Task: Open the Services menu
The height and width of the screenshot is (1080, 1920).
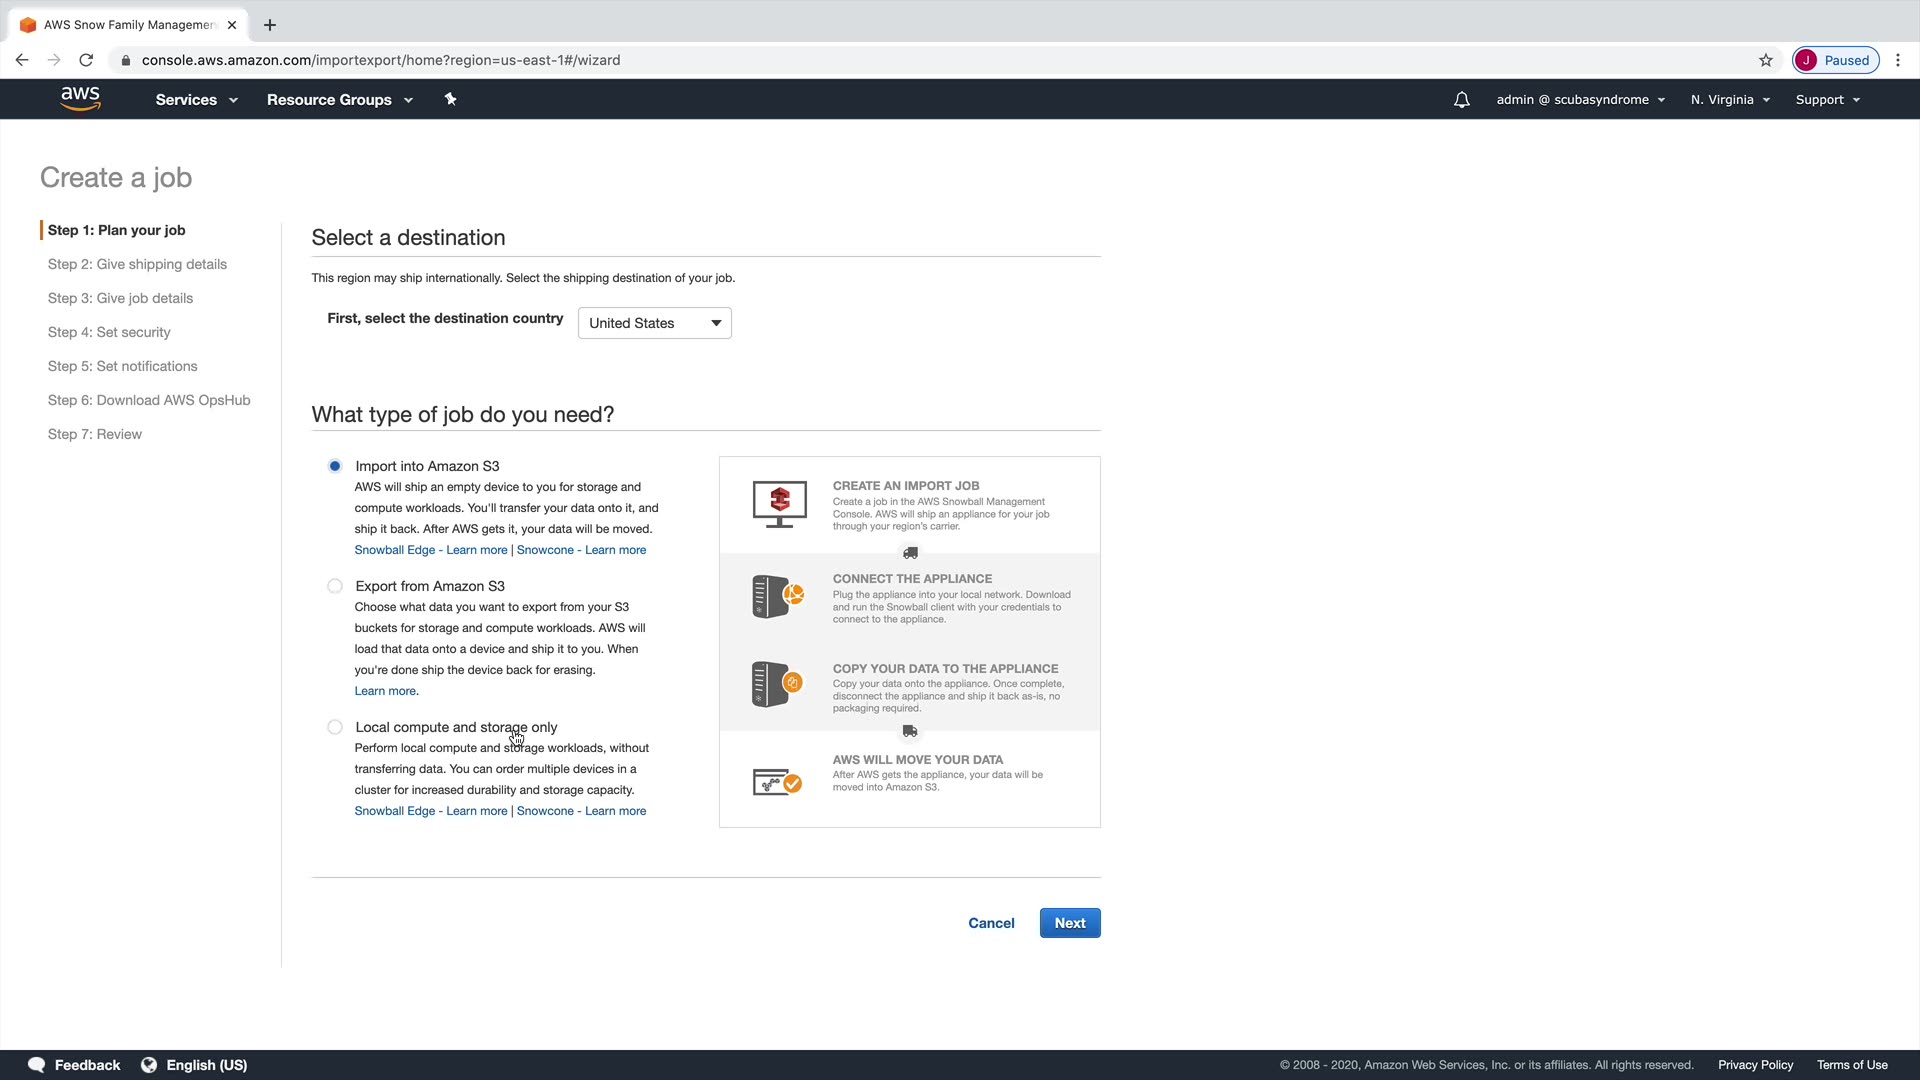Action: click(196, 100)
